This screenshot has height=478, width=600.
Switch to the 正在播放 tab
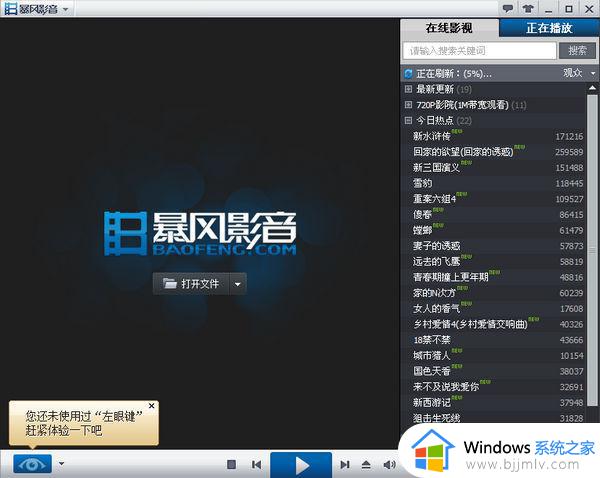click(x=549, y=28)
